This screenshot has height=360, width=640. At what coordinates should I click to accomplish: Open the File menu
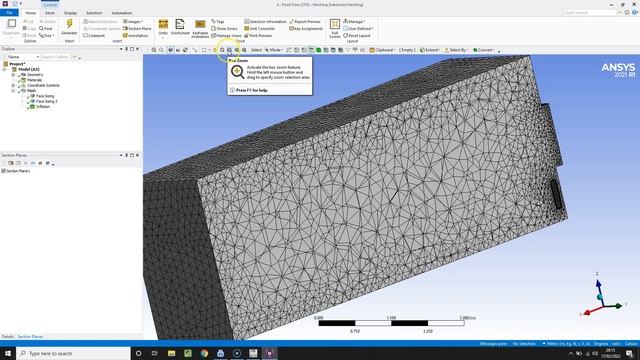(x=9, y=13)
